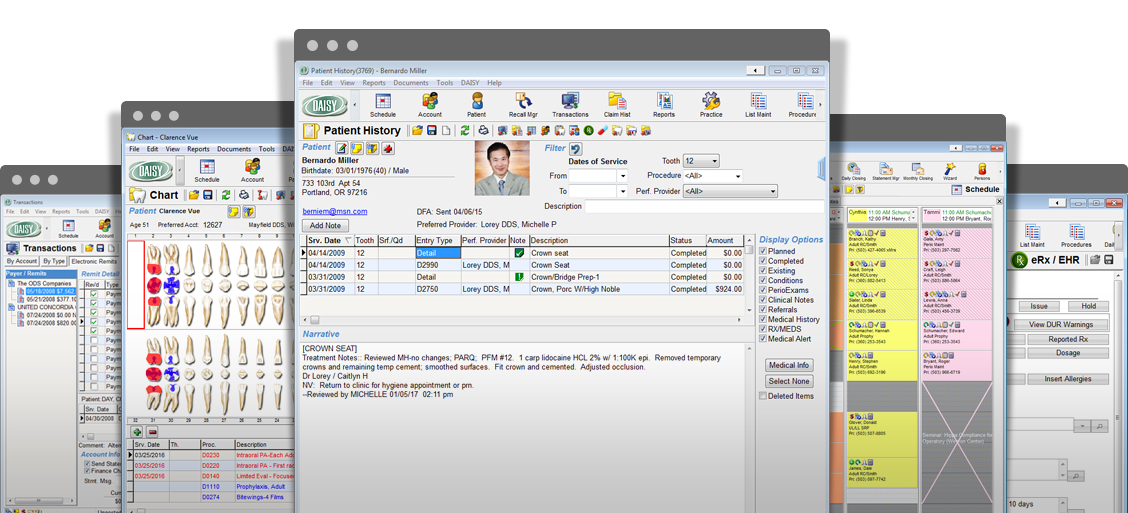Image resolution: width=1128 pixels, height=513 pixels.
Task: Open yellow sticky note icon beside Patient
Action: click(356, 148)
